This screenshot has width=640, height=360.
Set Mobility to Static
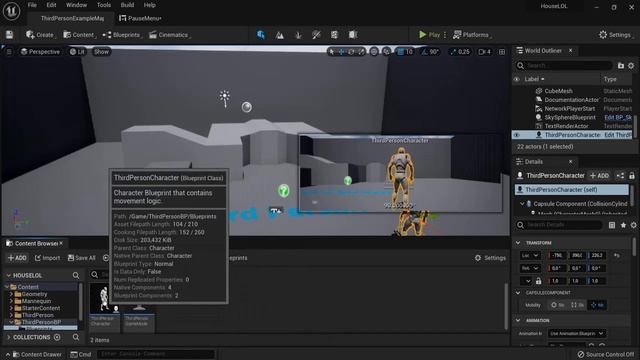coord(558,305)
